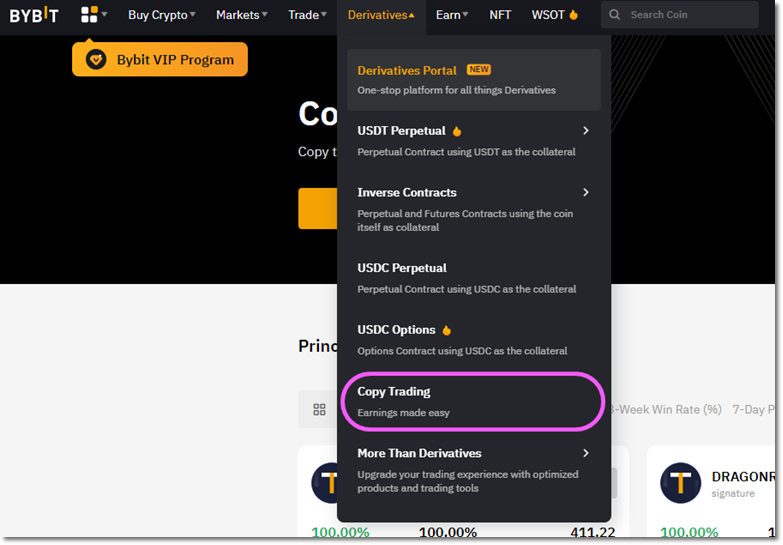
Task: Open the NFT page
Action: (500, 15)
